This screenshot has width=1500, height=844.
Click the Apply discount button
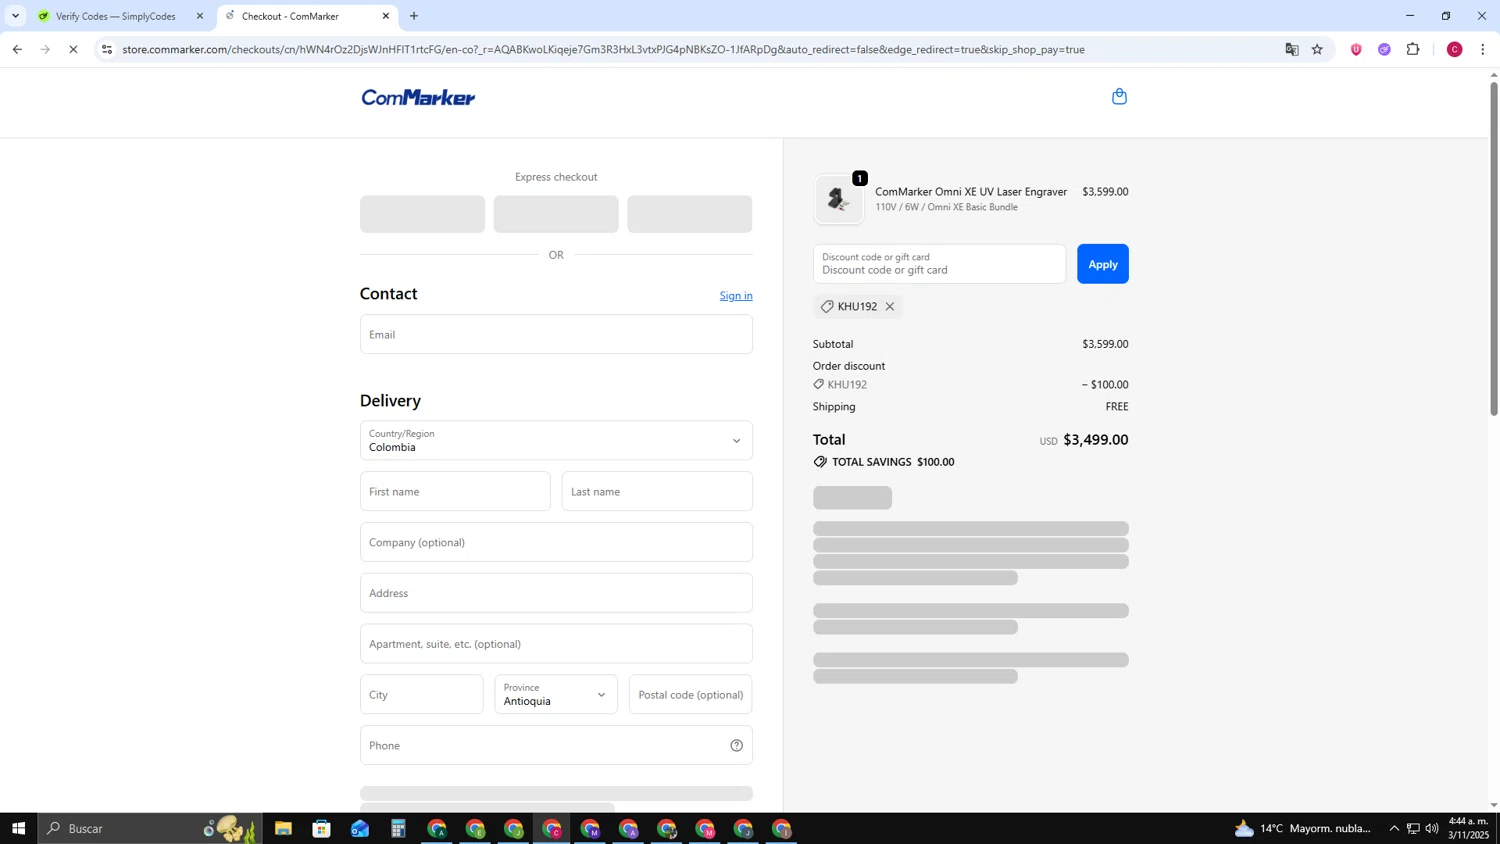coord(1102,264)
